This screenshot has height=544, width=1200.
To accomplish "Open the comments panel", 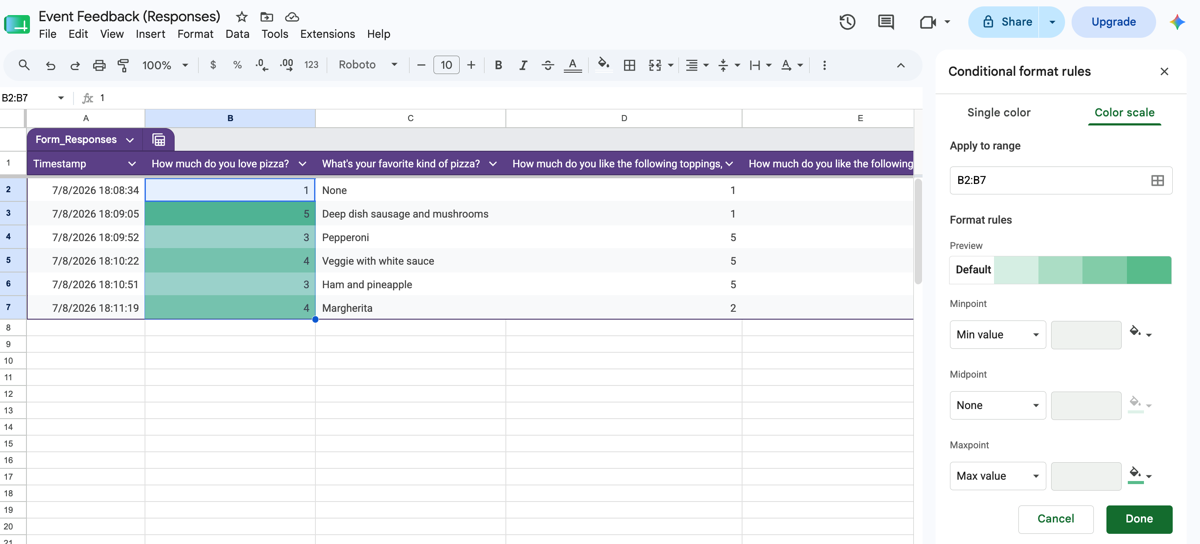I will point(886,22).
